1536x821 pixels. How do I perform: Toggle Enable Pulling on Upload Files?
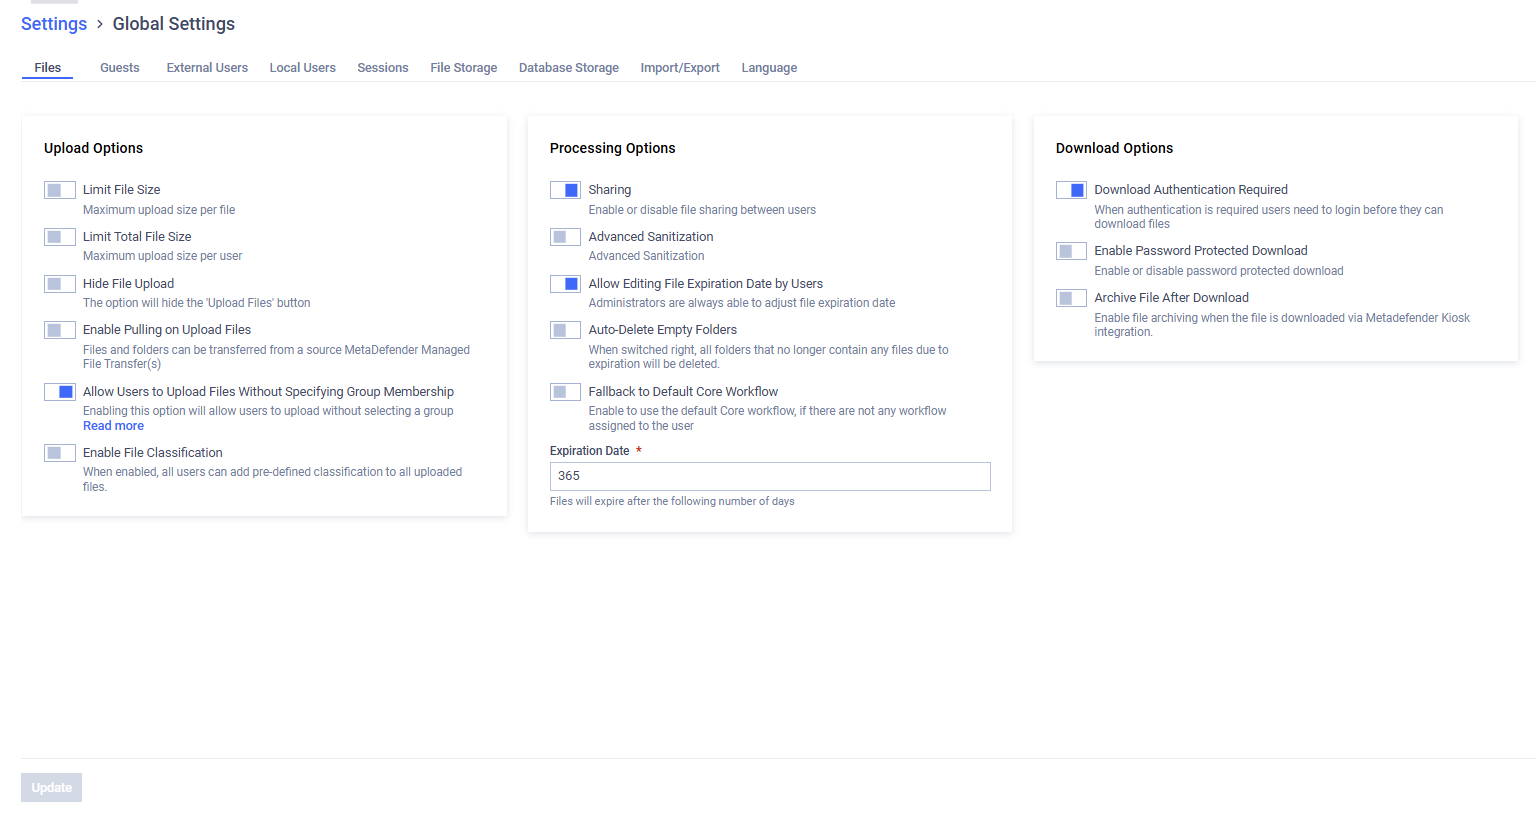click(60, 330)
